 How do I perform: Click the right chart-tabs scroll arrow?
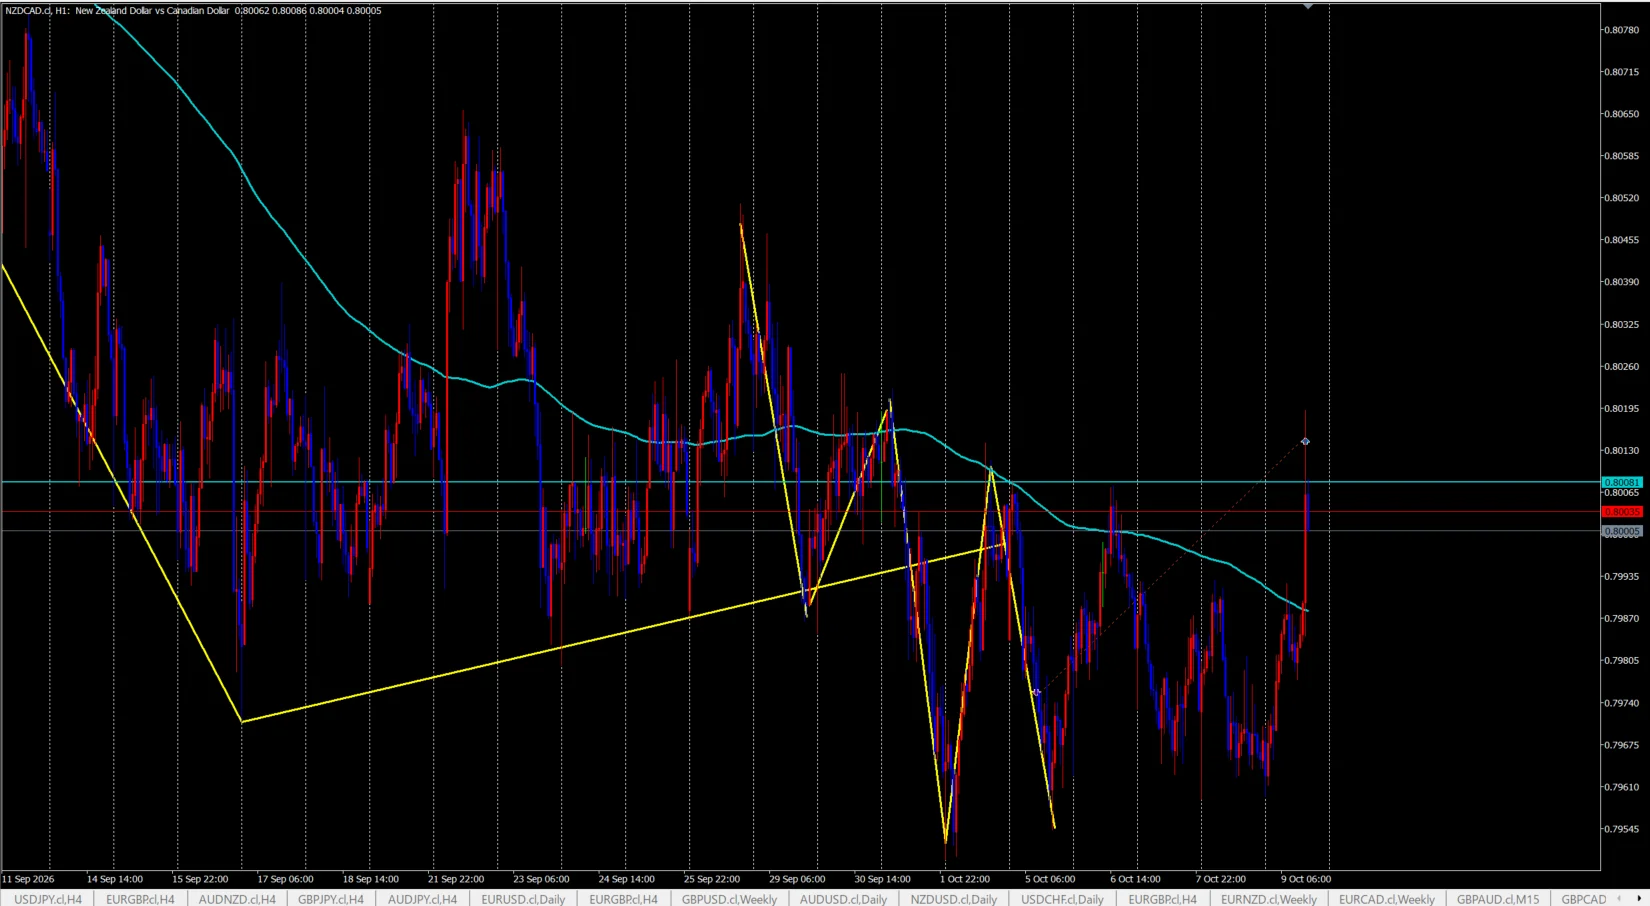click(1639, 898)
